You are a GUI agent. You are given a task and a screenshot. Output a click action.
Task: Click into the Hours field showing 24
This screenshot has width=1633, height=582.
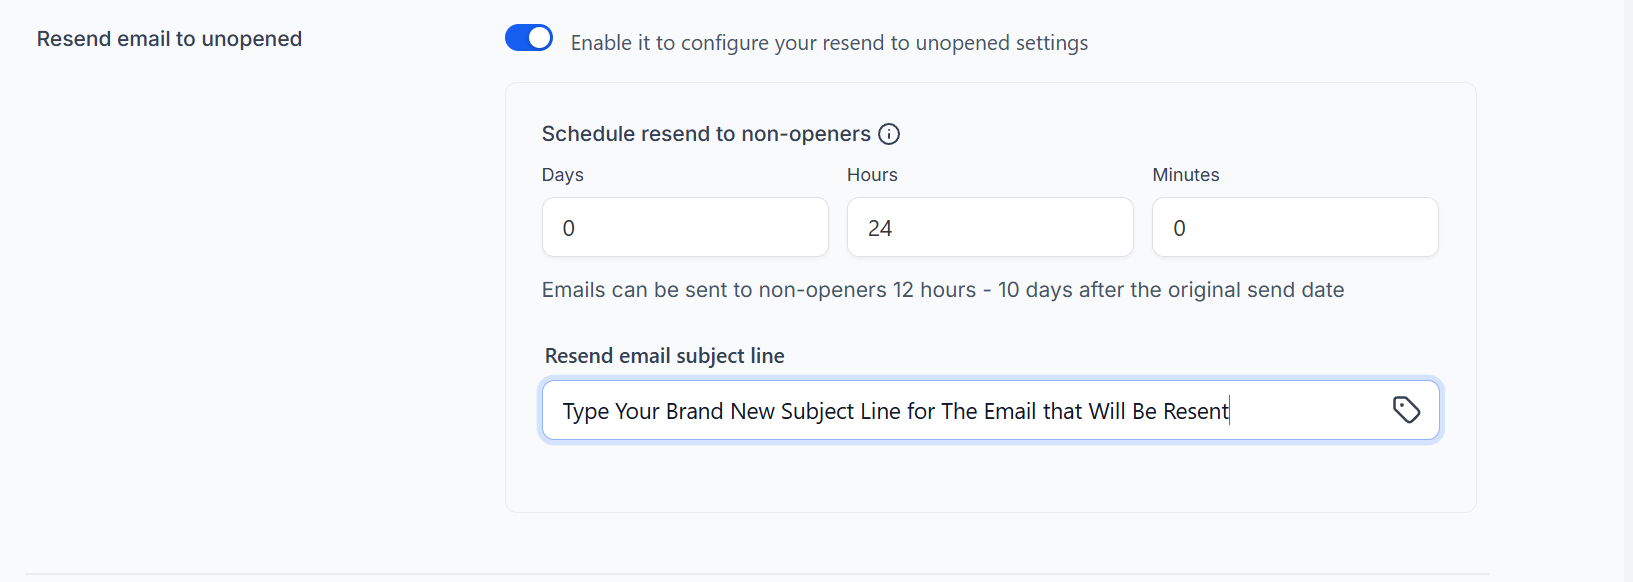click(990, 228)
